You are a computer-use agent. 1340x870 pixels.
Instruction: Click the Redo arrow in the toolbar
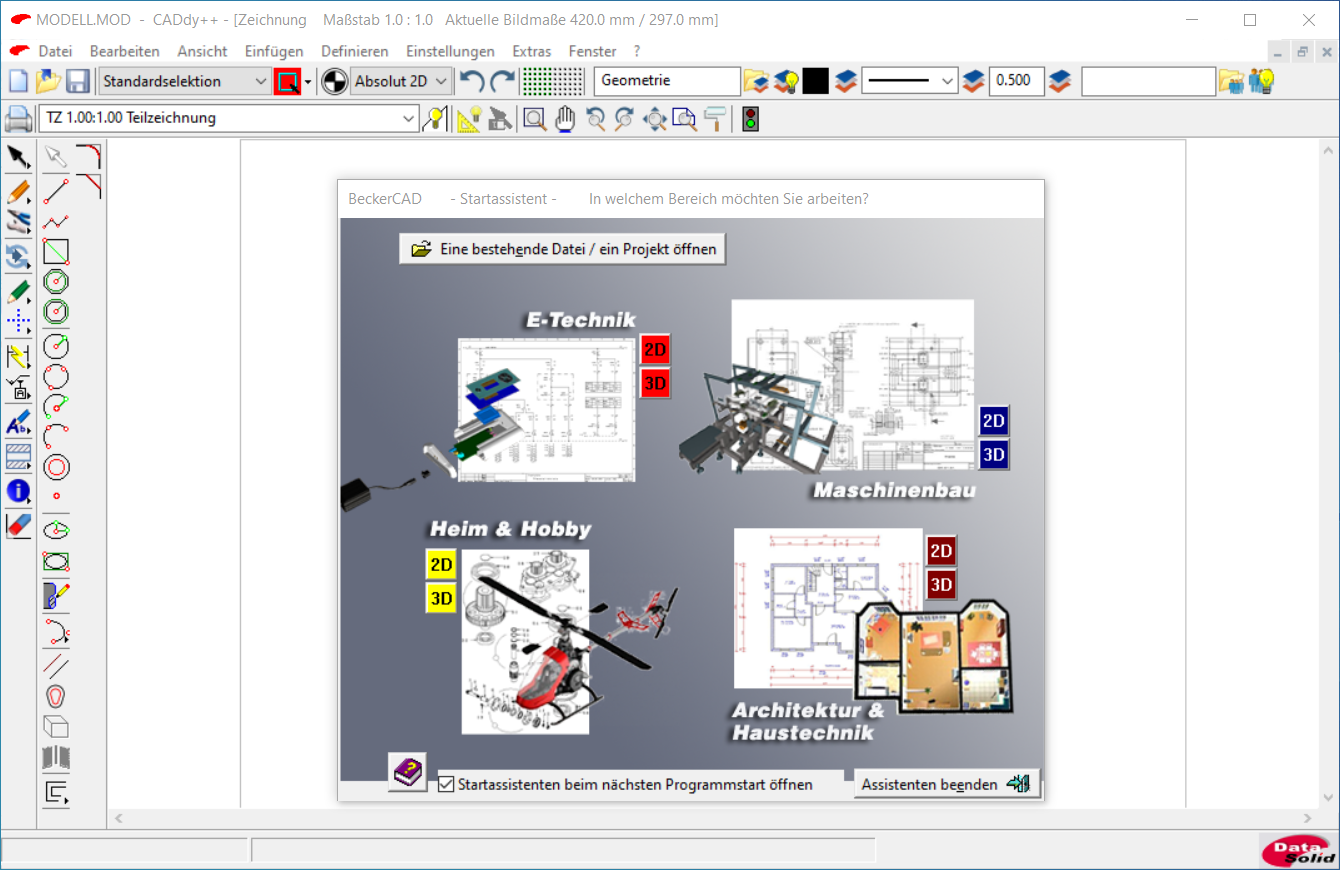[502, 81]
